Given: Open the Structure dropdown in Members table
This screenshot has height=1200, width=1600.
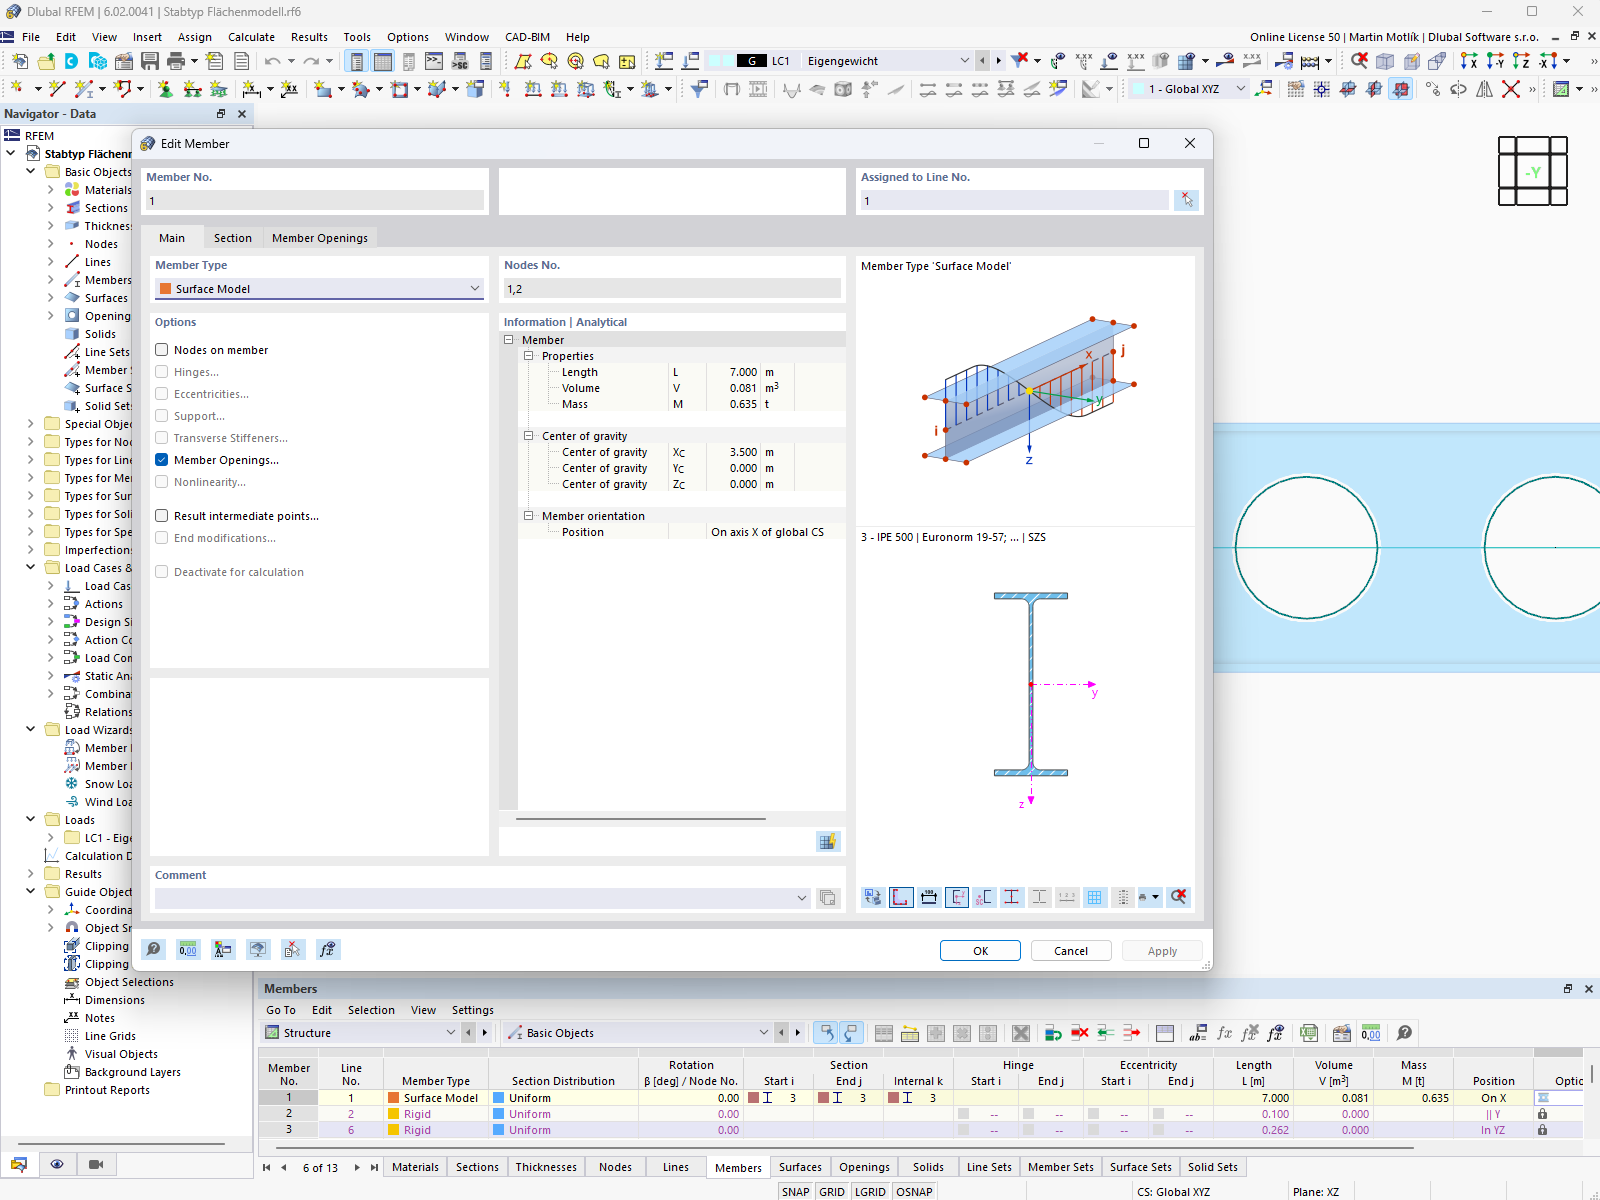Looking at the screenshot, I should 450,1033.
